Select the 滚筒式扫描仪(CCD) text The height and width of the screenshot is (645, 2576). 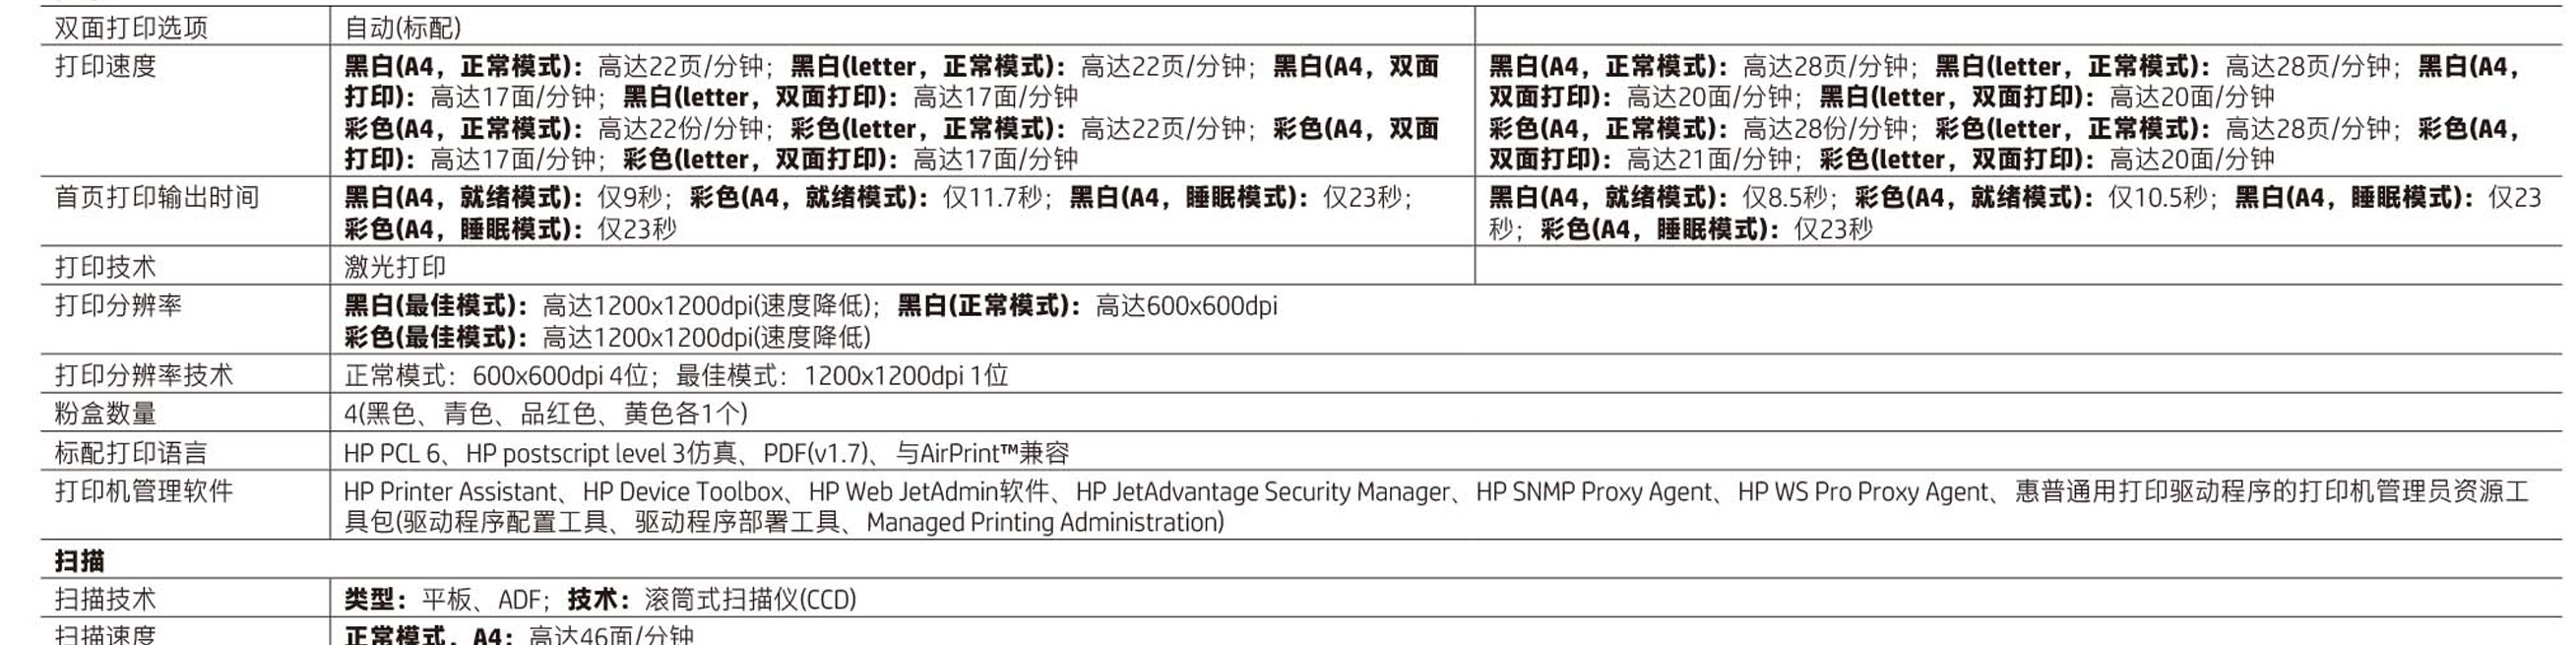751,600
